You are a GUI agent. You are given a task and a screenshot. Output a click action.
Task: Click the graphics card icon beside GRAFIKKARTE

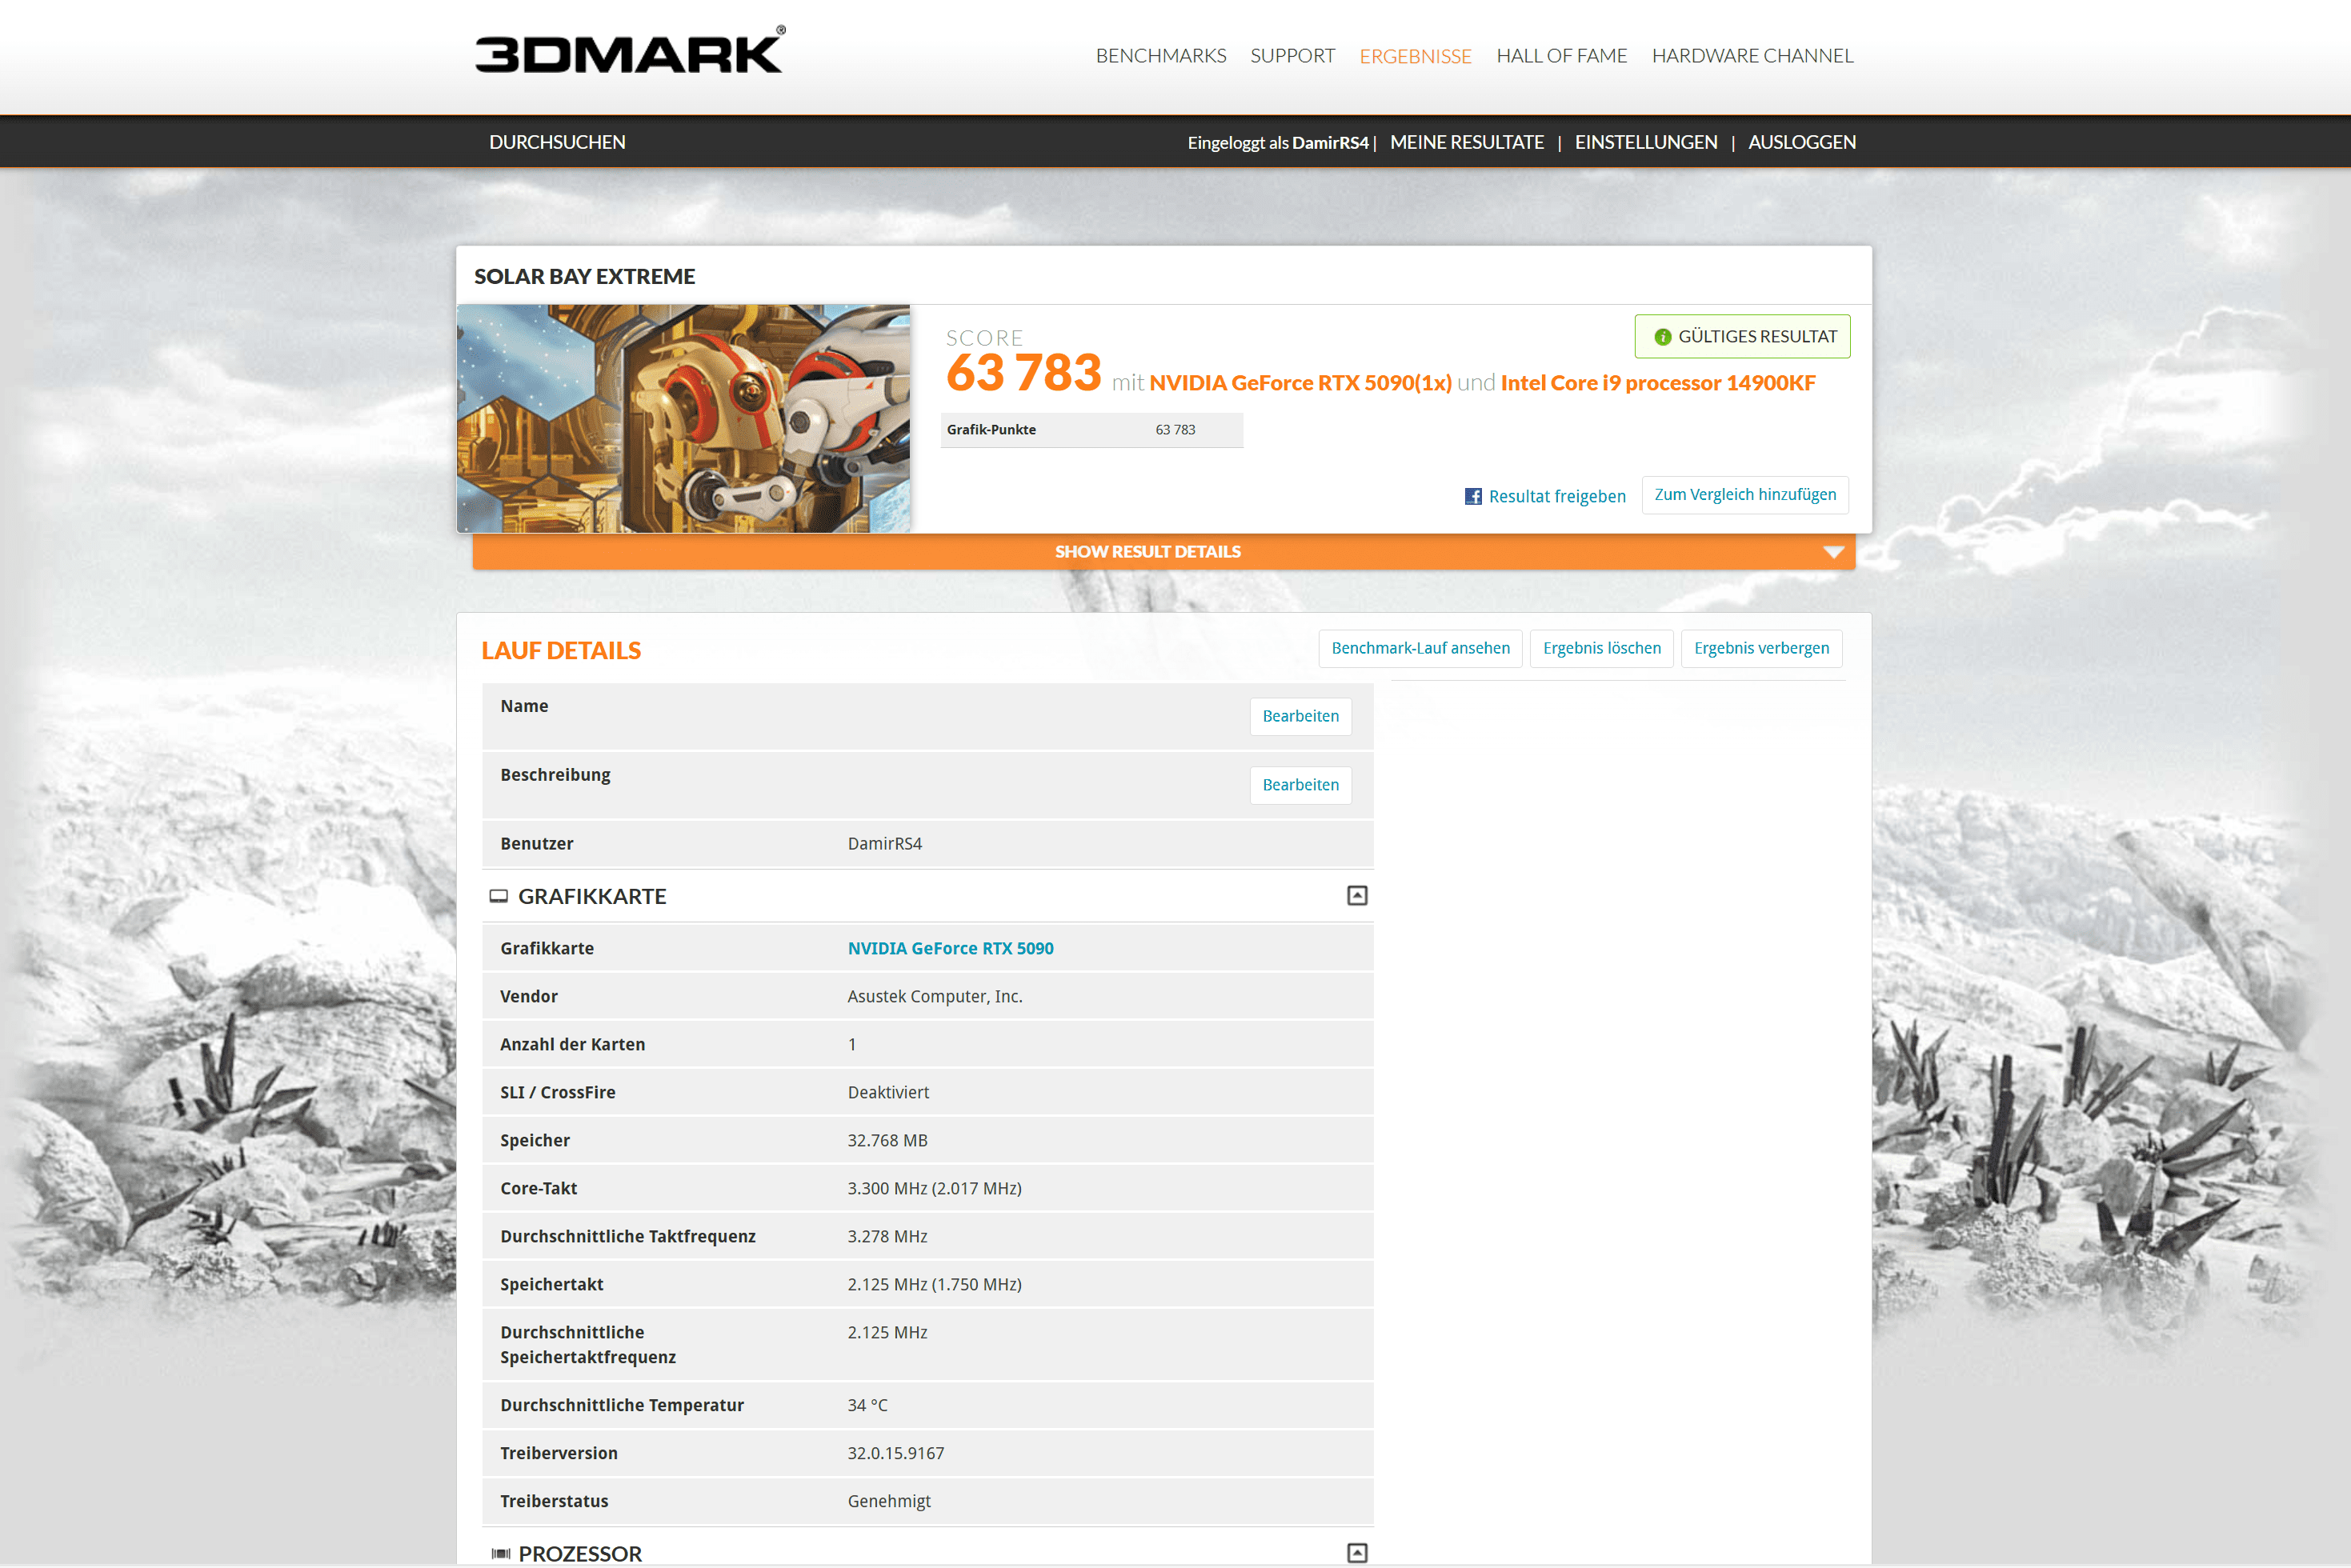pos(499,896)
